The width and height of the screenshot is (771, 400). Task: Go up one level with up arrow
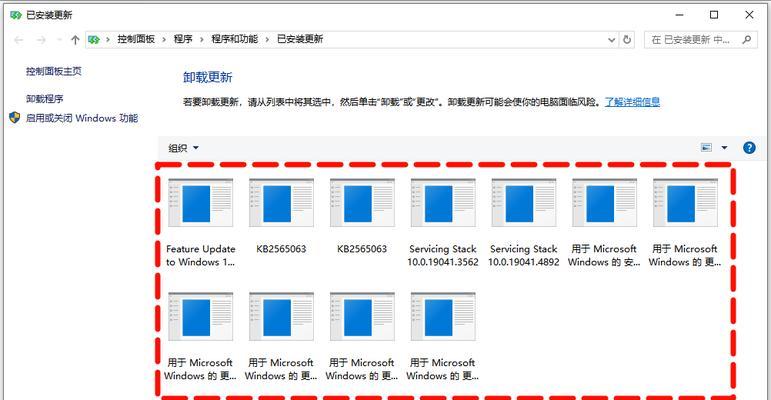75,40
